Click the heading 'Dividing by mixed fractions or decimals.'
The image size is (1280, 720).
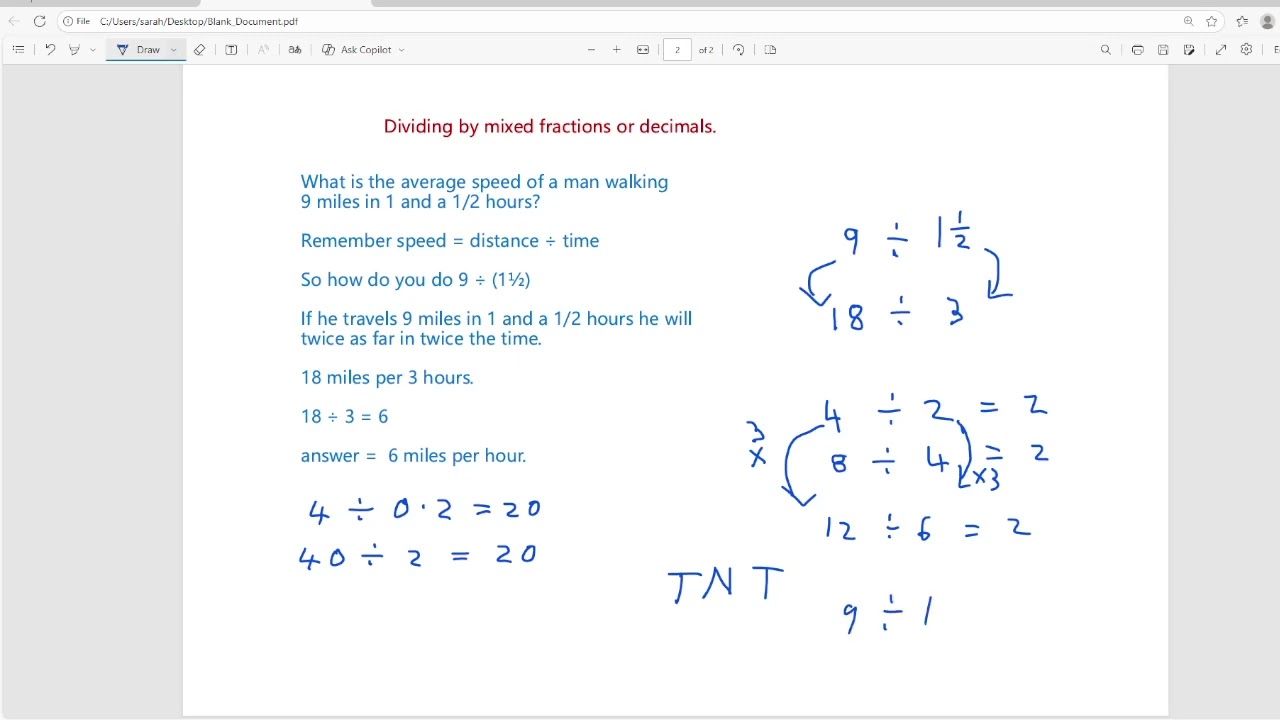[x=550, y=126]
